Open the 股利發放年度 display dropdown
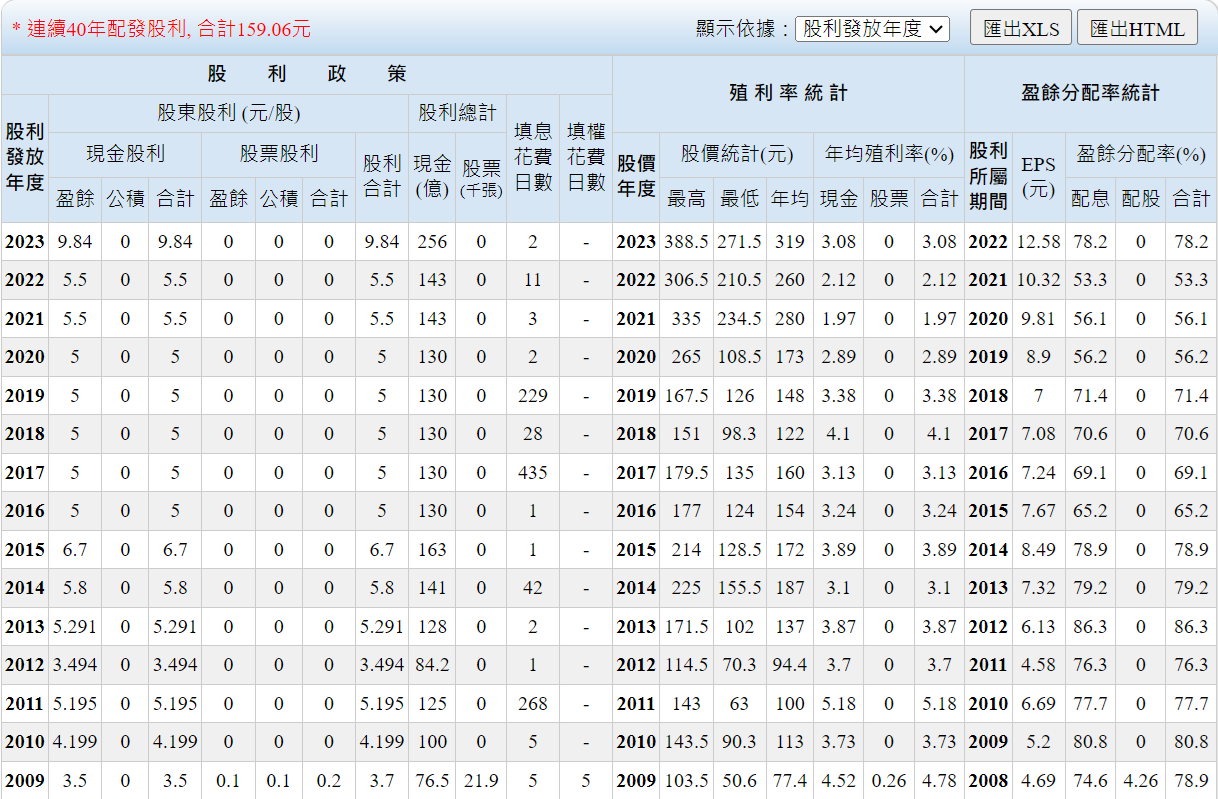1218x799 pixels. (x=872, y=29)
